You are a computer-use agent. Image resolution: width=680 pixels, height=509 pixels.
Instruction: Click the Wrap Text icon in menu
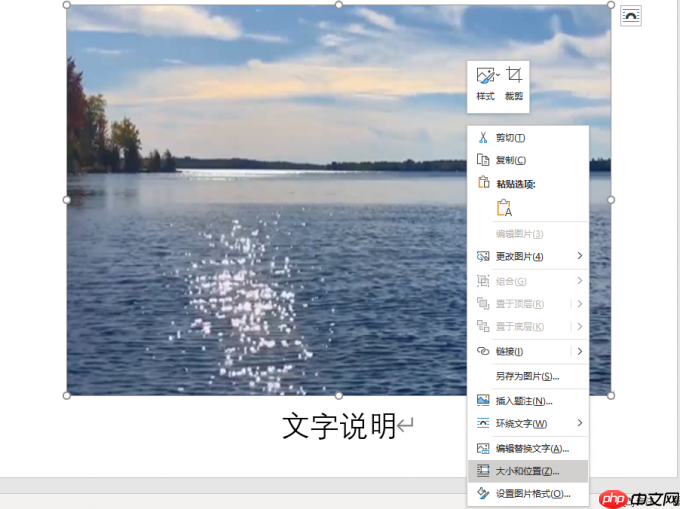point(483,423)
